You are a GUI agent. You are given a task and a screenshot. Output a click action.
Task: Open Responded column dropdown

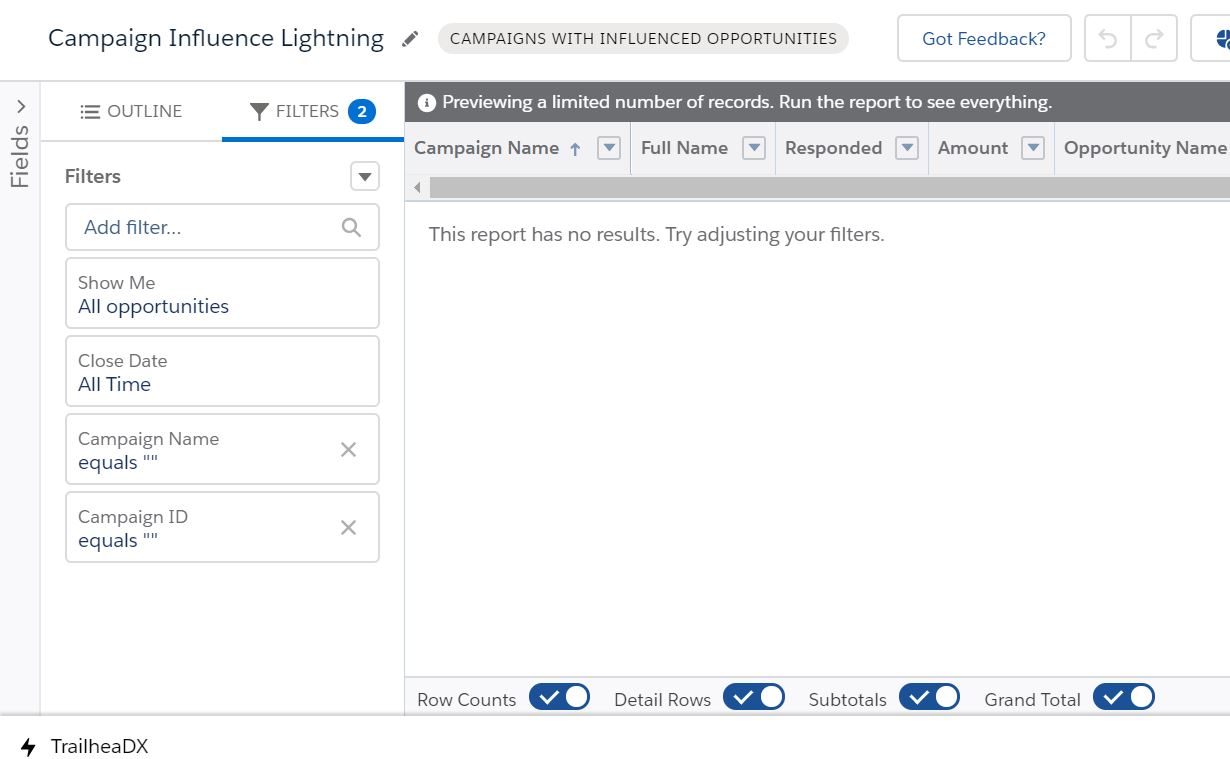(907, 148)
